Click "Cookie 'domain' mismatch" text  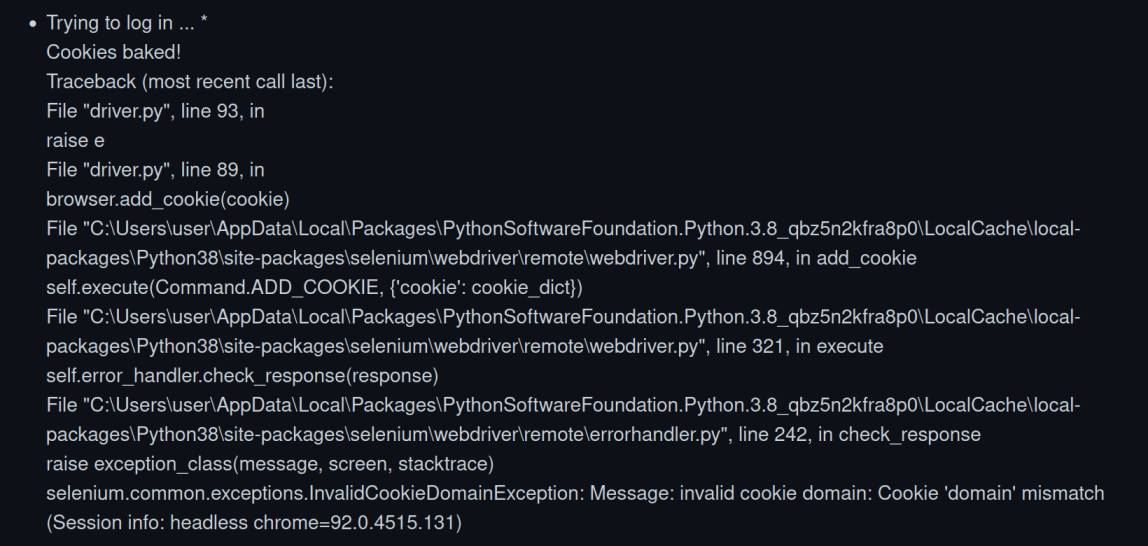click(x=990, y=494)
